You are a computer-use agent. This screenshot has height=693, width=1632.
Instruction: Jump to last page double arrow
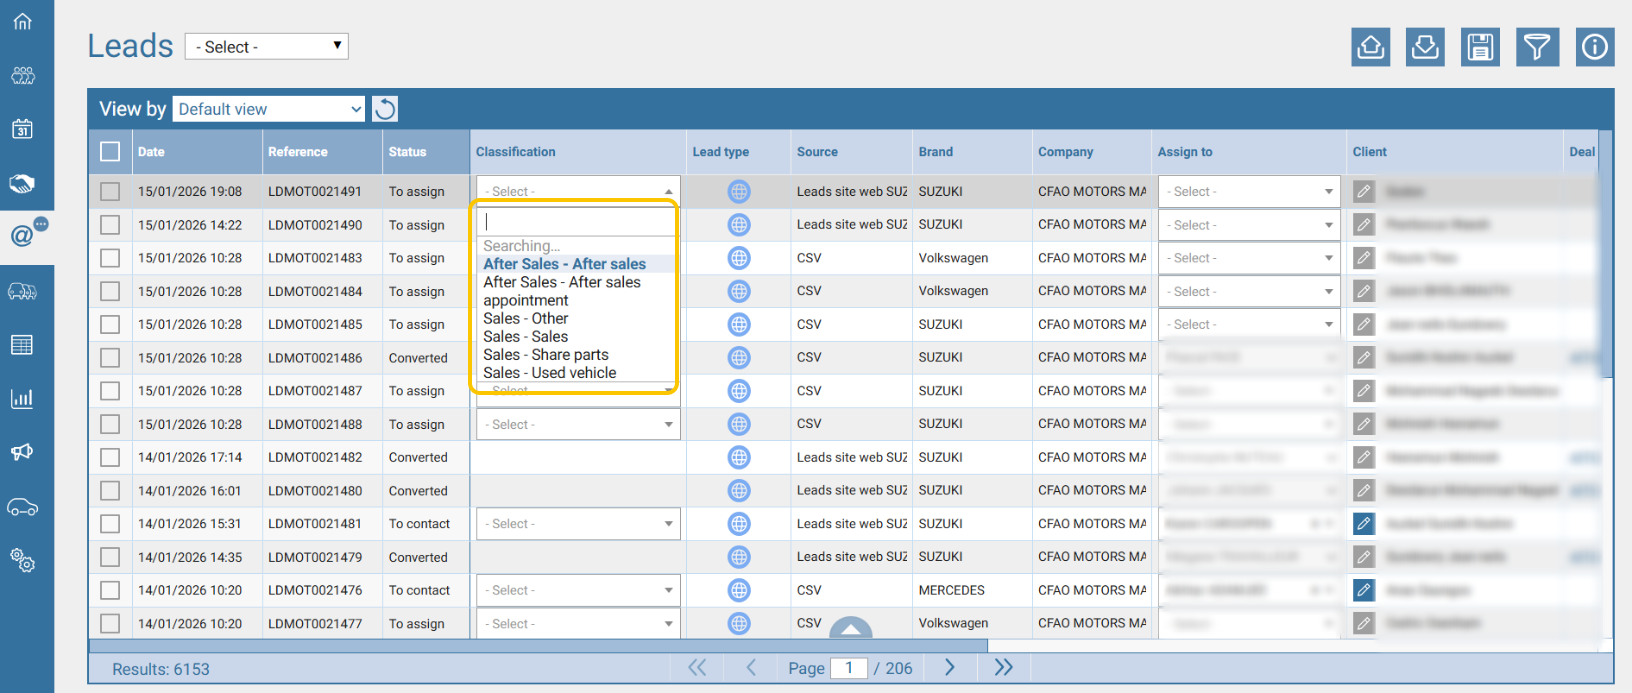pos(1003,667)
